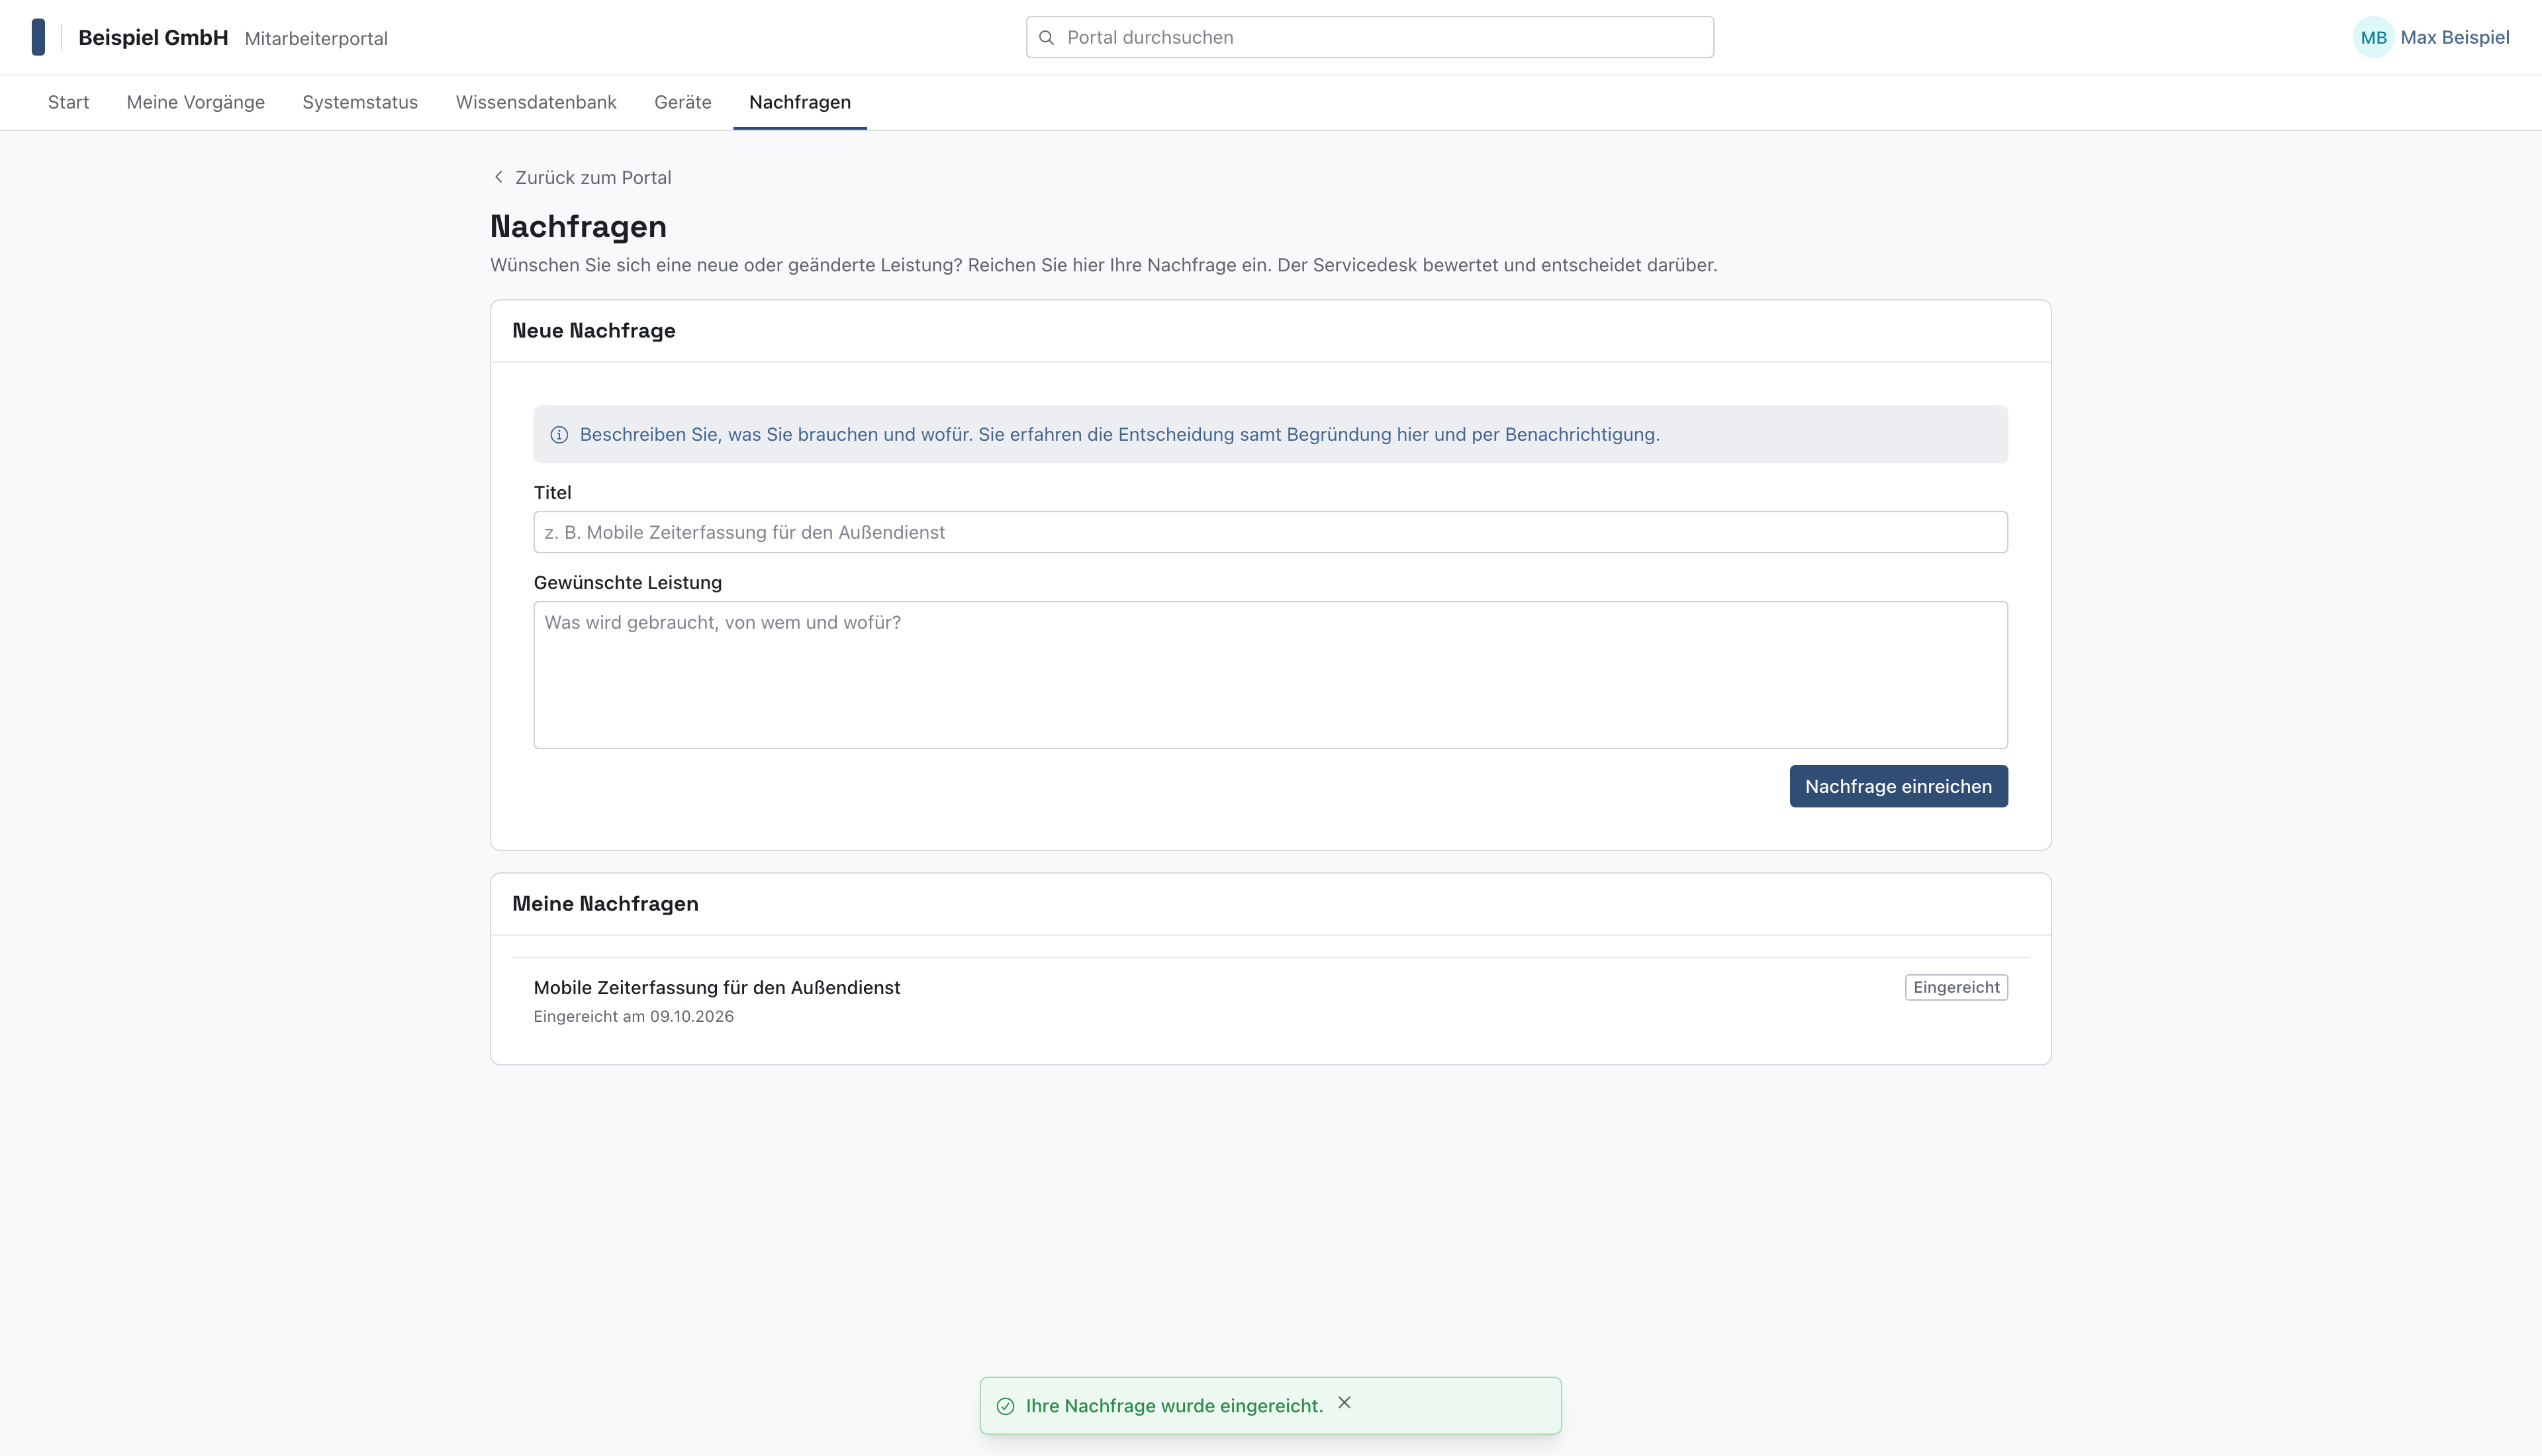Screen dimensions: 2542x1456
Task: Click the back chevron icon
Action: click(498, 177)
